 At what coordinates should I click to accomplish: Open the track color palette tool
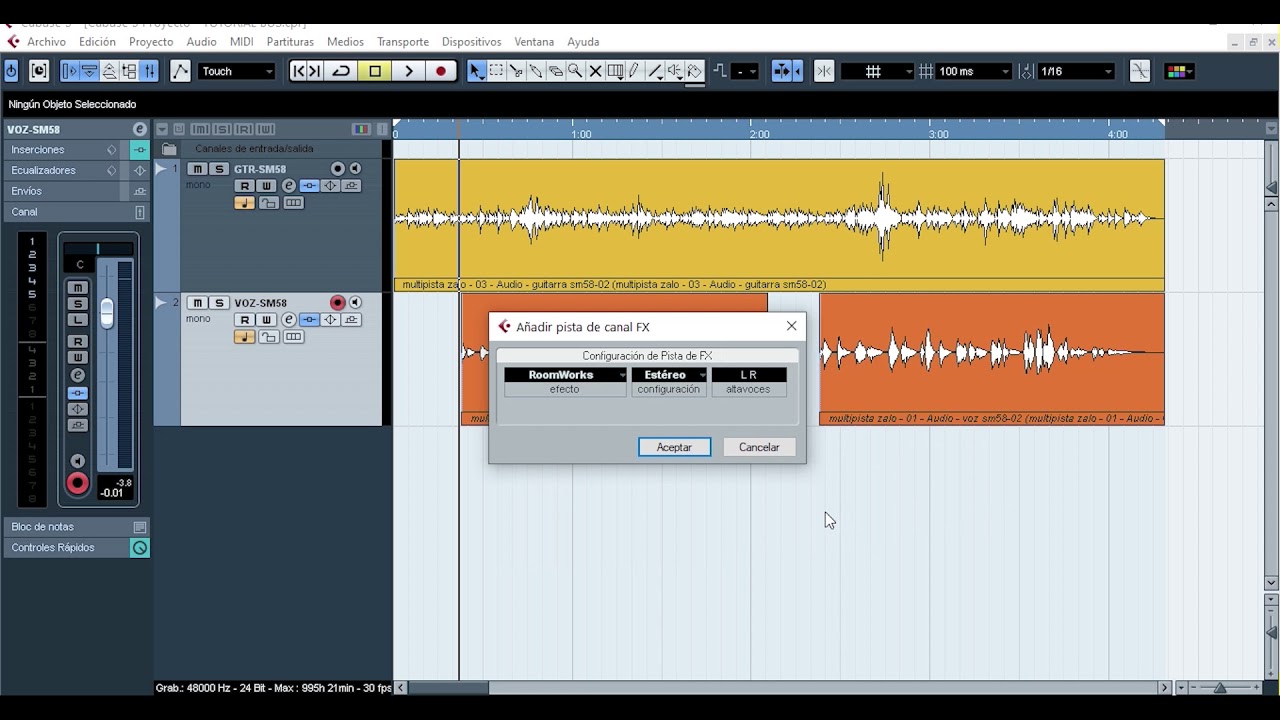click(1179, 71)
